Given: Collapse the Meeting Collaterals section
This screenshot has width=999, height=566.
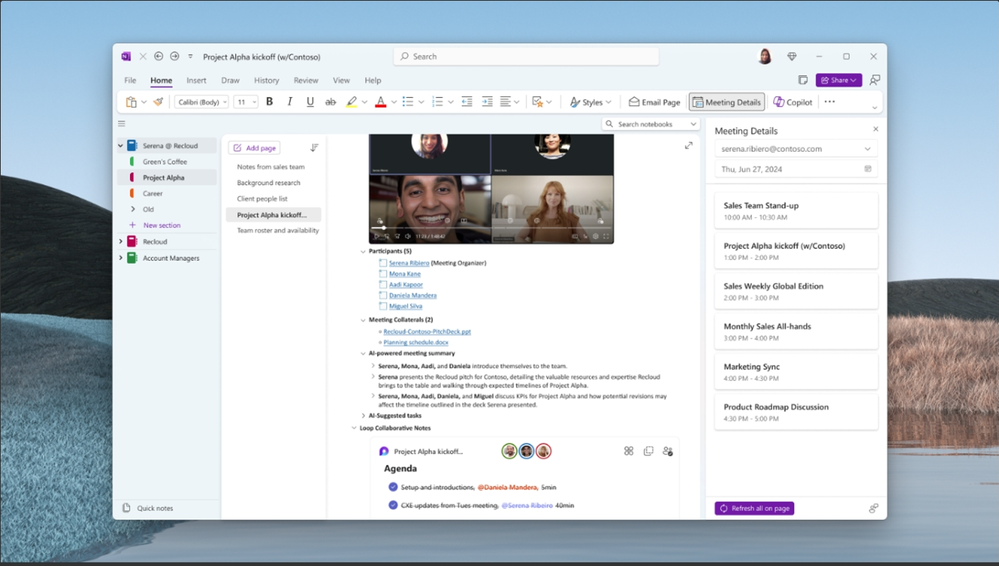Looking at the screenshot, I should 363,320.
